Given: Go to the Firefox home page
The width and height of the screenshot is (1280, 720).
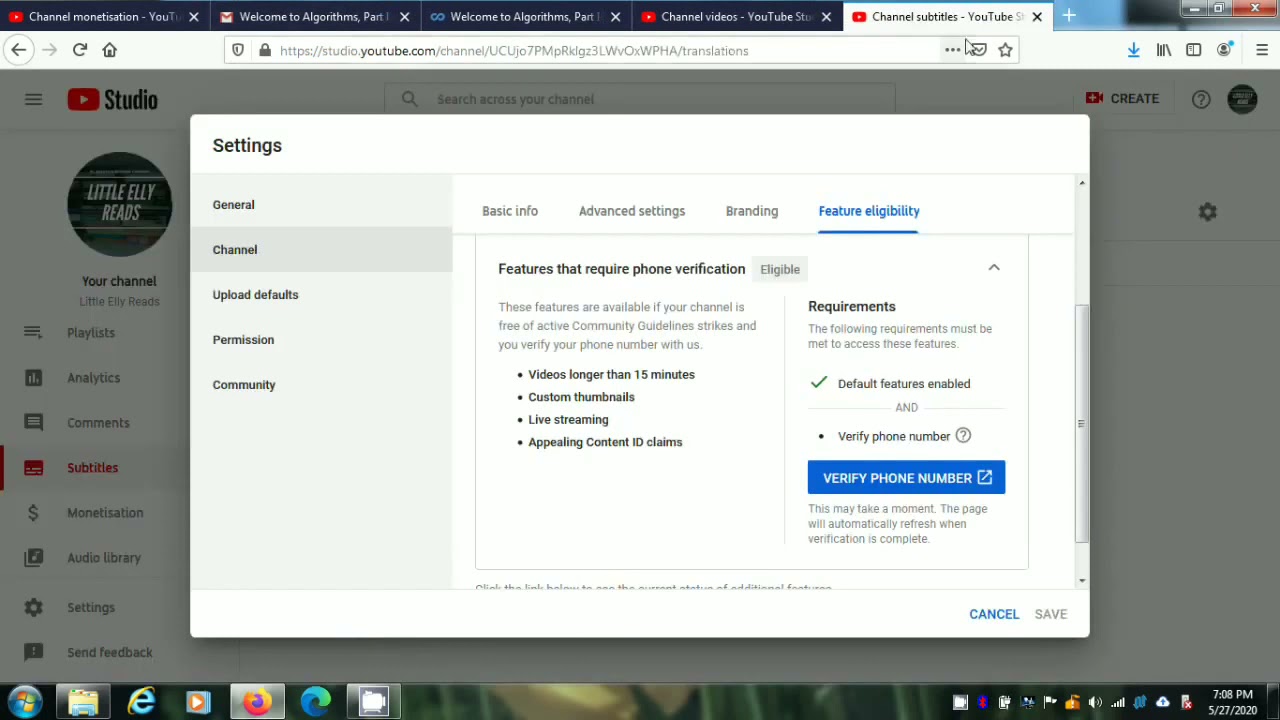Looking at the screenshot, I should [110, 50].
